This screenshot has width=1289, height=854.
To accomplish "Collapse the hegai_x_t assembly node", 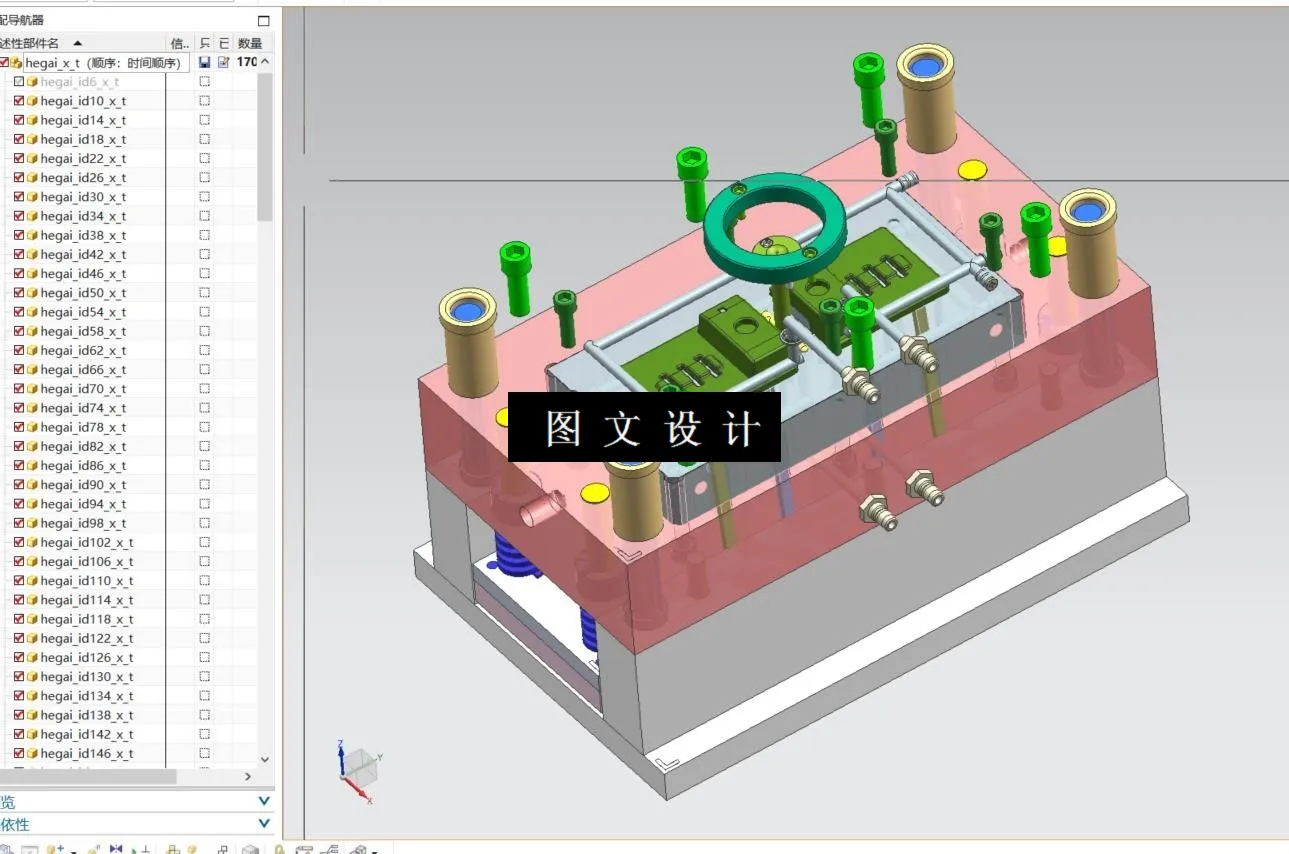I will pos(264,61).
